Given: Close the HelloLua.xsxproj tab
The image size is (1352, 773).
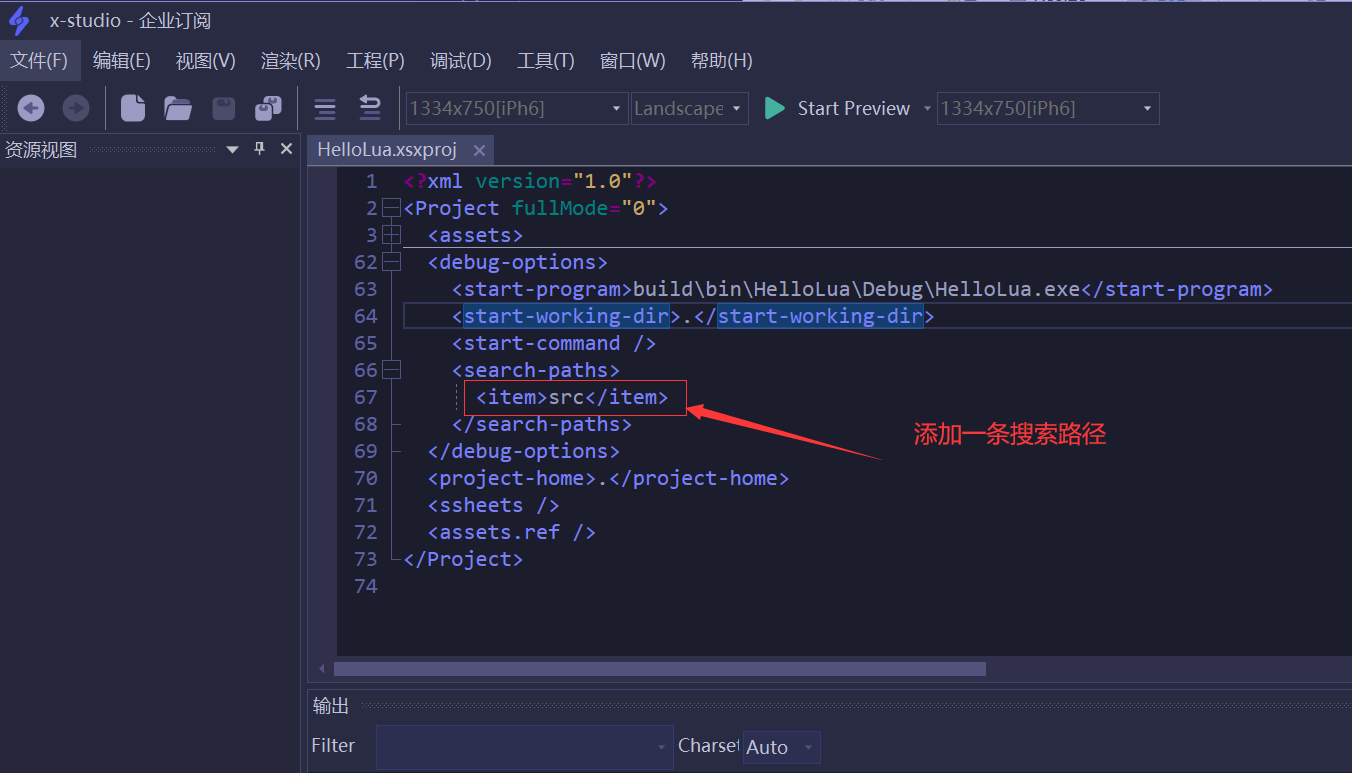Looking at the screenshot, I should [x=479, y=150].
